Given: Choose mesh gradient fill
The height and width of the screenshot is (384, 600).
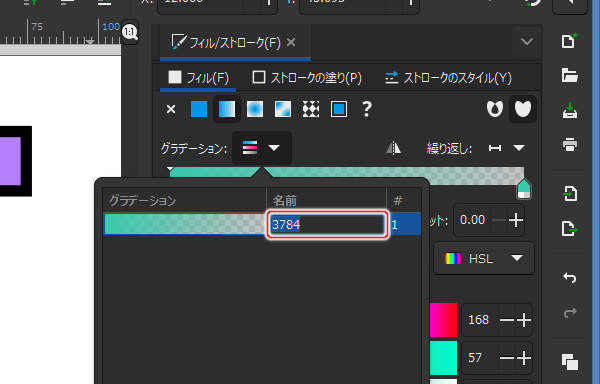Looking at the screenshot, I should click(283, 109).
